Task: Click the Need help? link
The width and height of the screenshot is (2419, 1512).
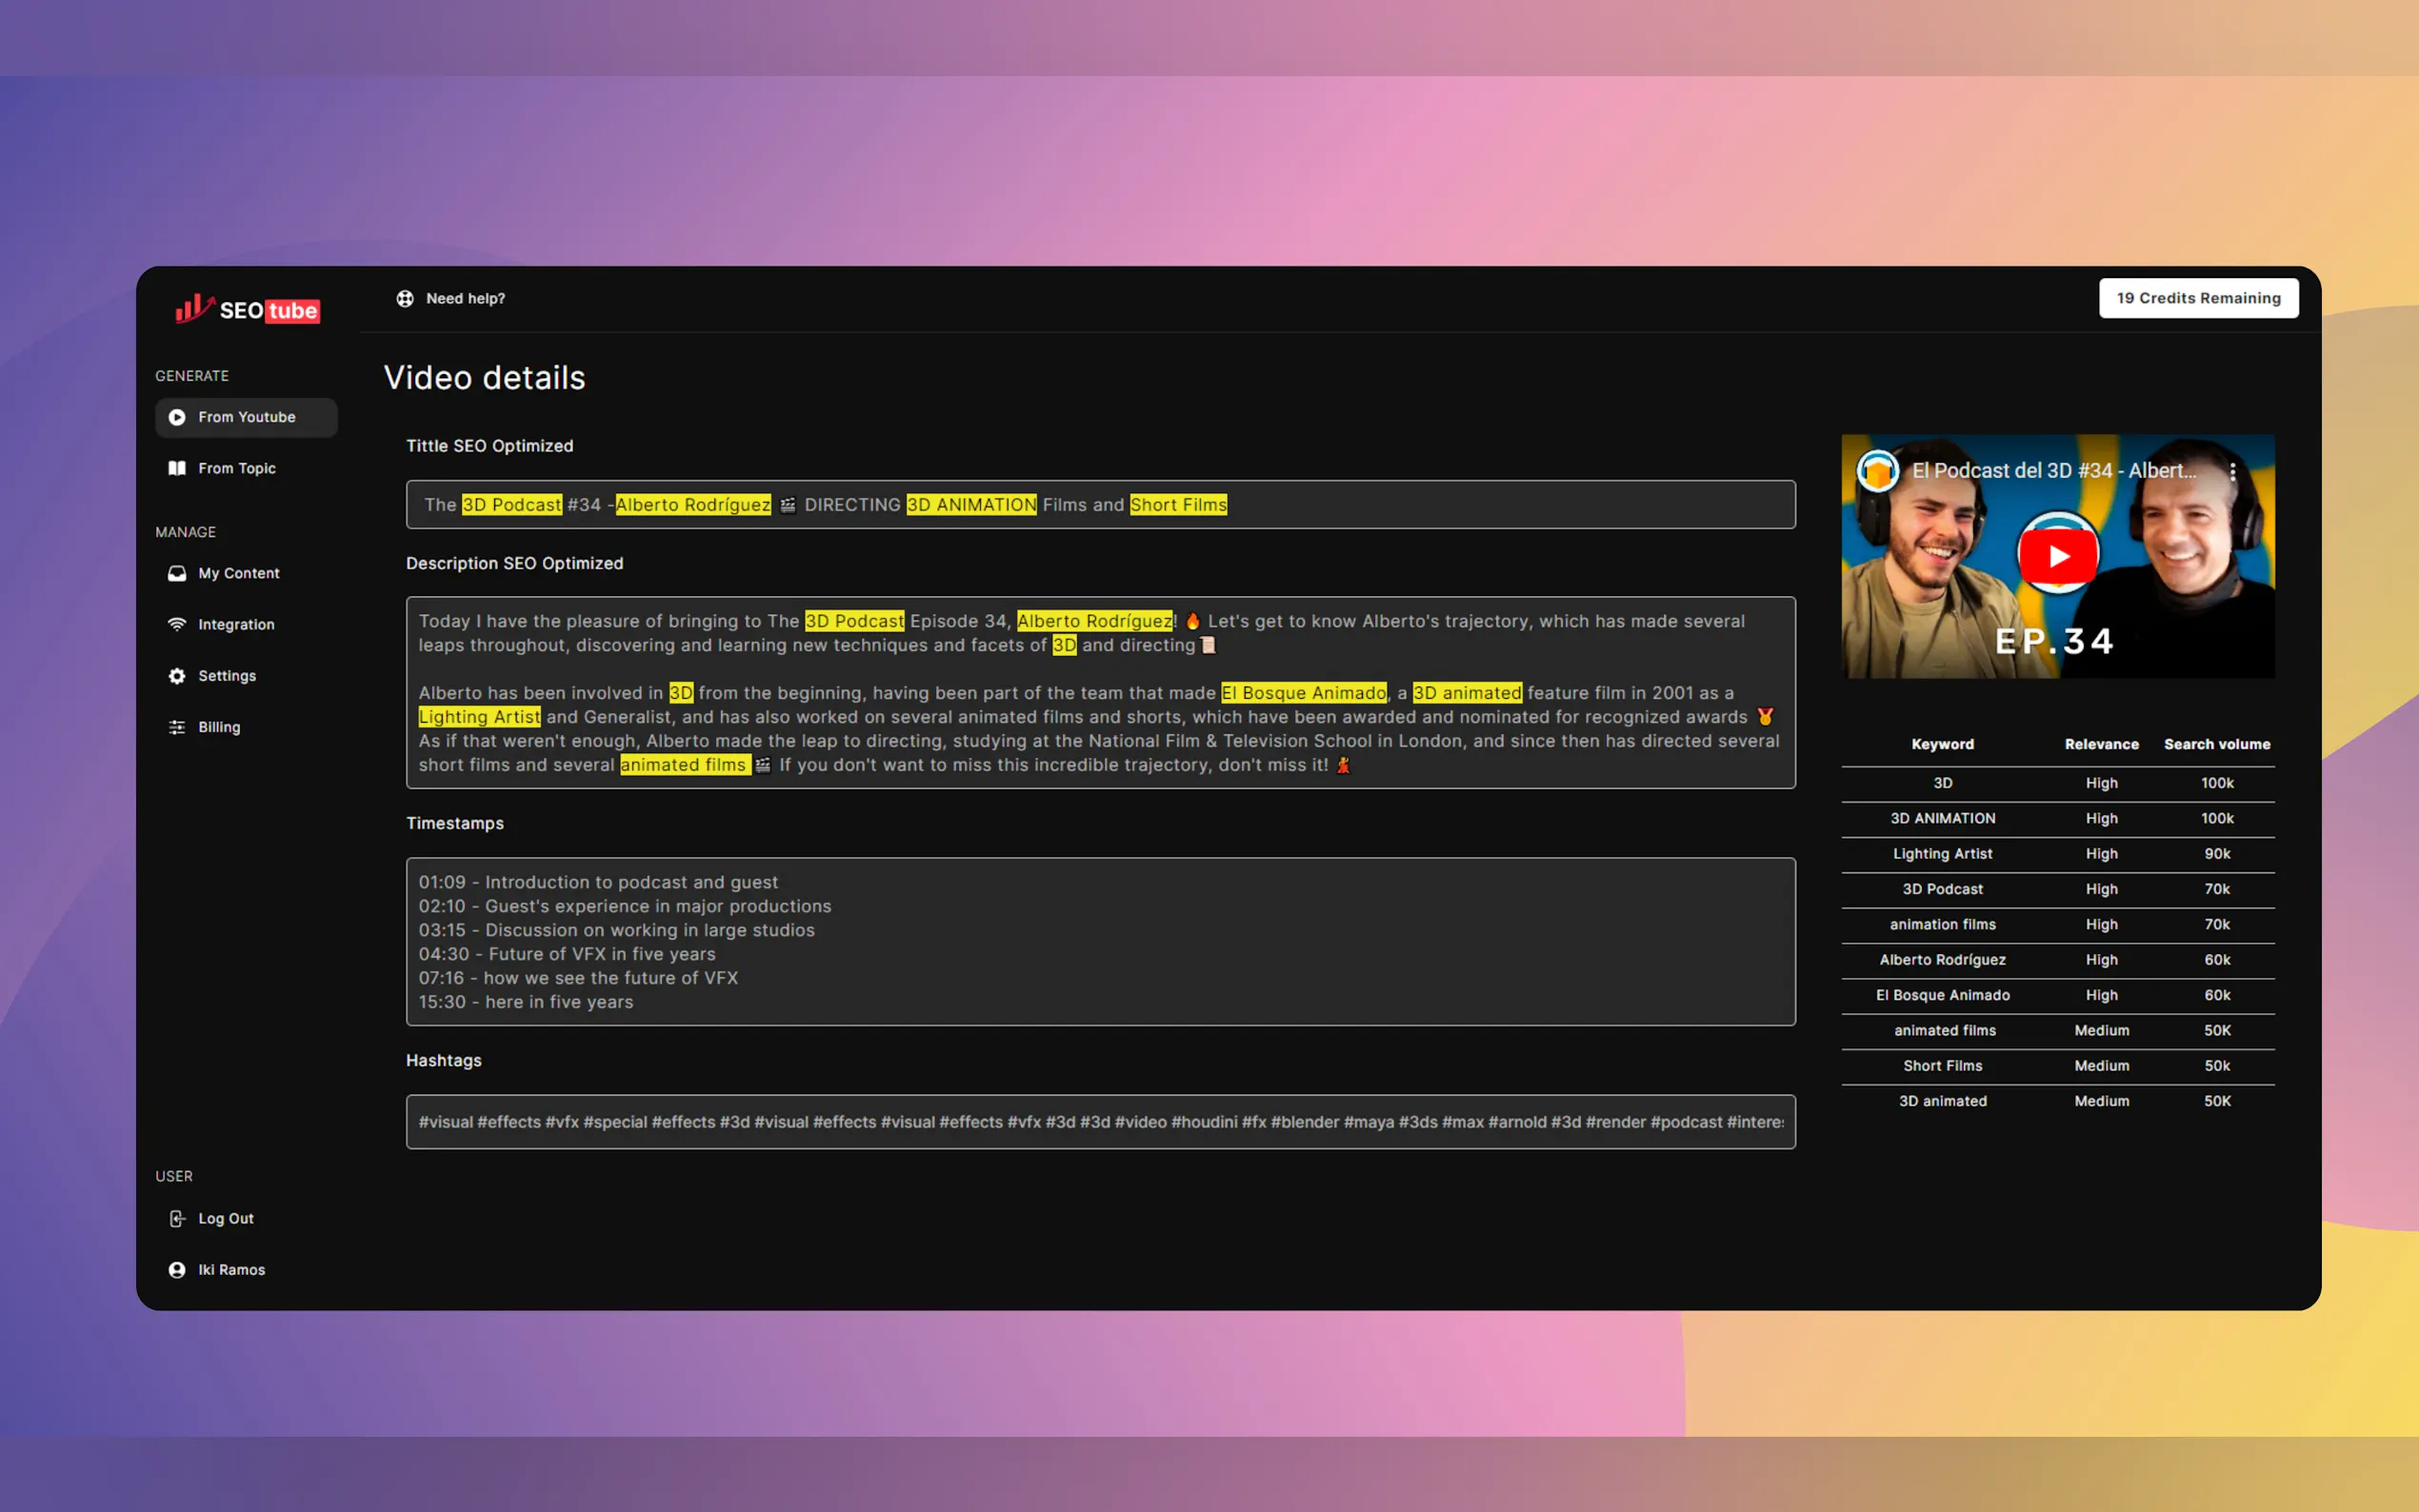Action: coord(465,299)
